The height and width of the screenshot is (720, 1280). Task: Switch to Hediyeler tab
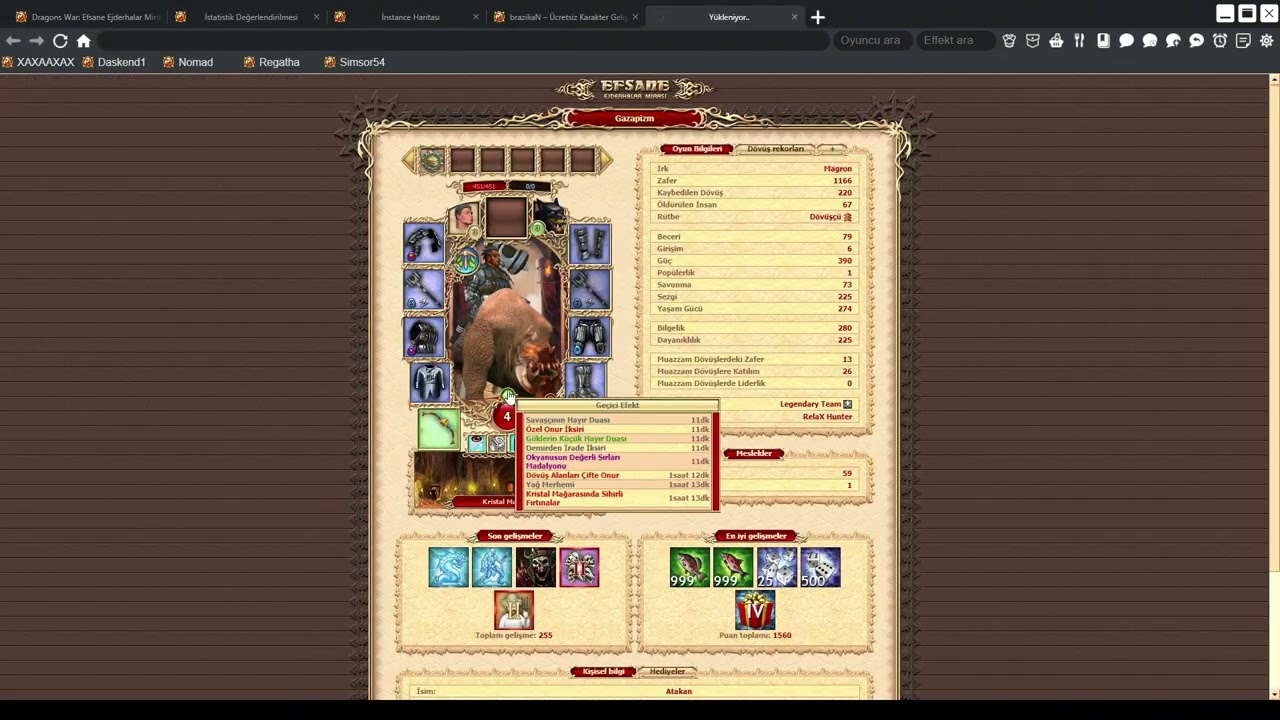[x=667, y=671]
